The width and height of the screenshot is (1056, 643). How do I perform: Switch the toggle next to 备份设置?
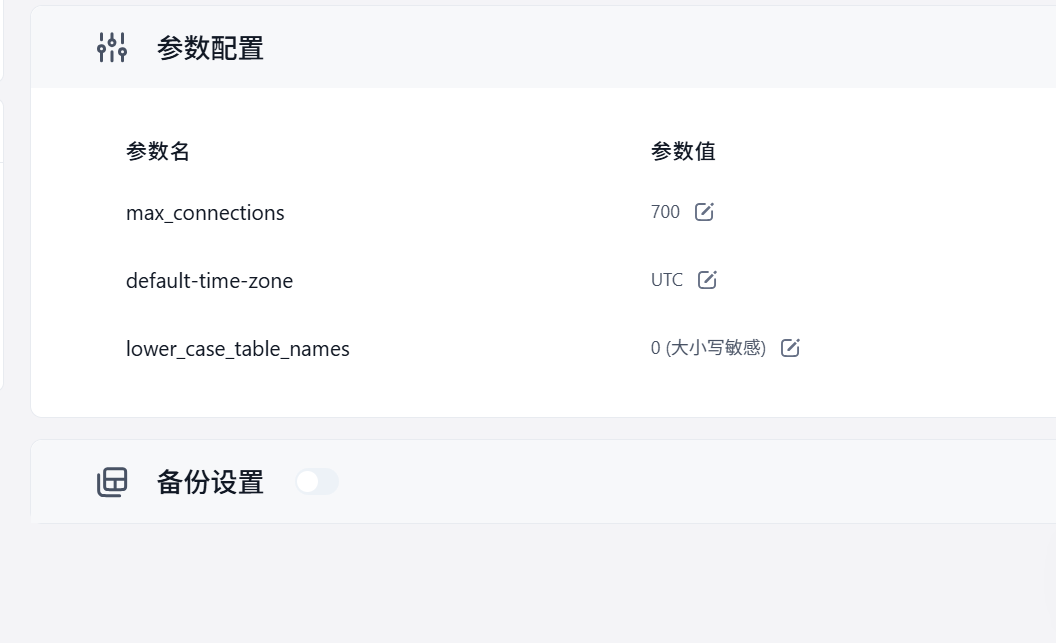pos(317,481)
